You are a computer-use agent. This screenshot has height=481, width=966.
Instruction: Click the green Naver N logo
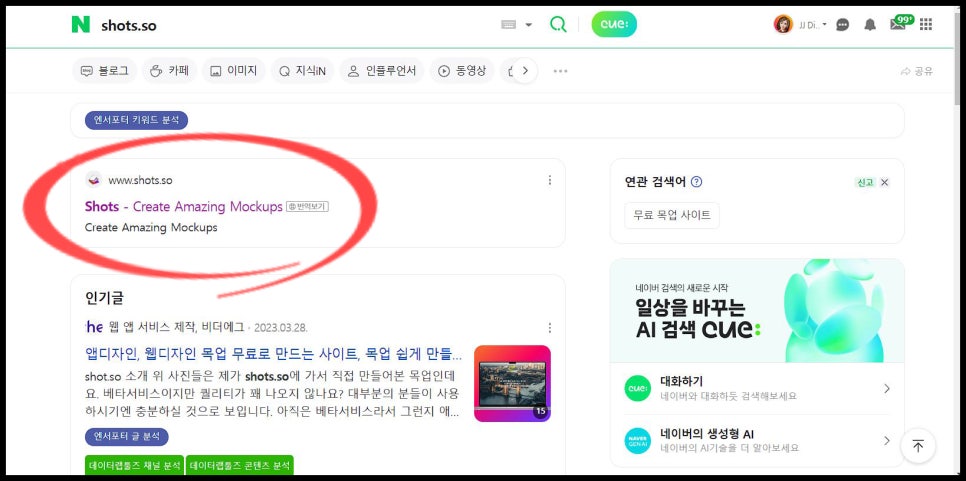tap(81, 25)
